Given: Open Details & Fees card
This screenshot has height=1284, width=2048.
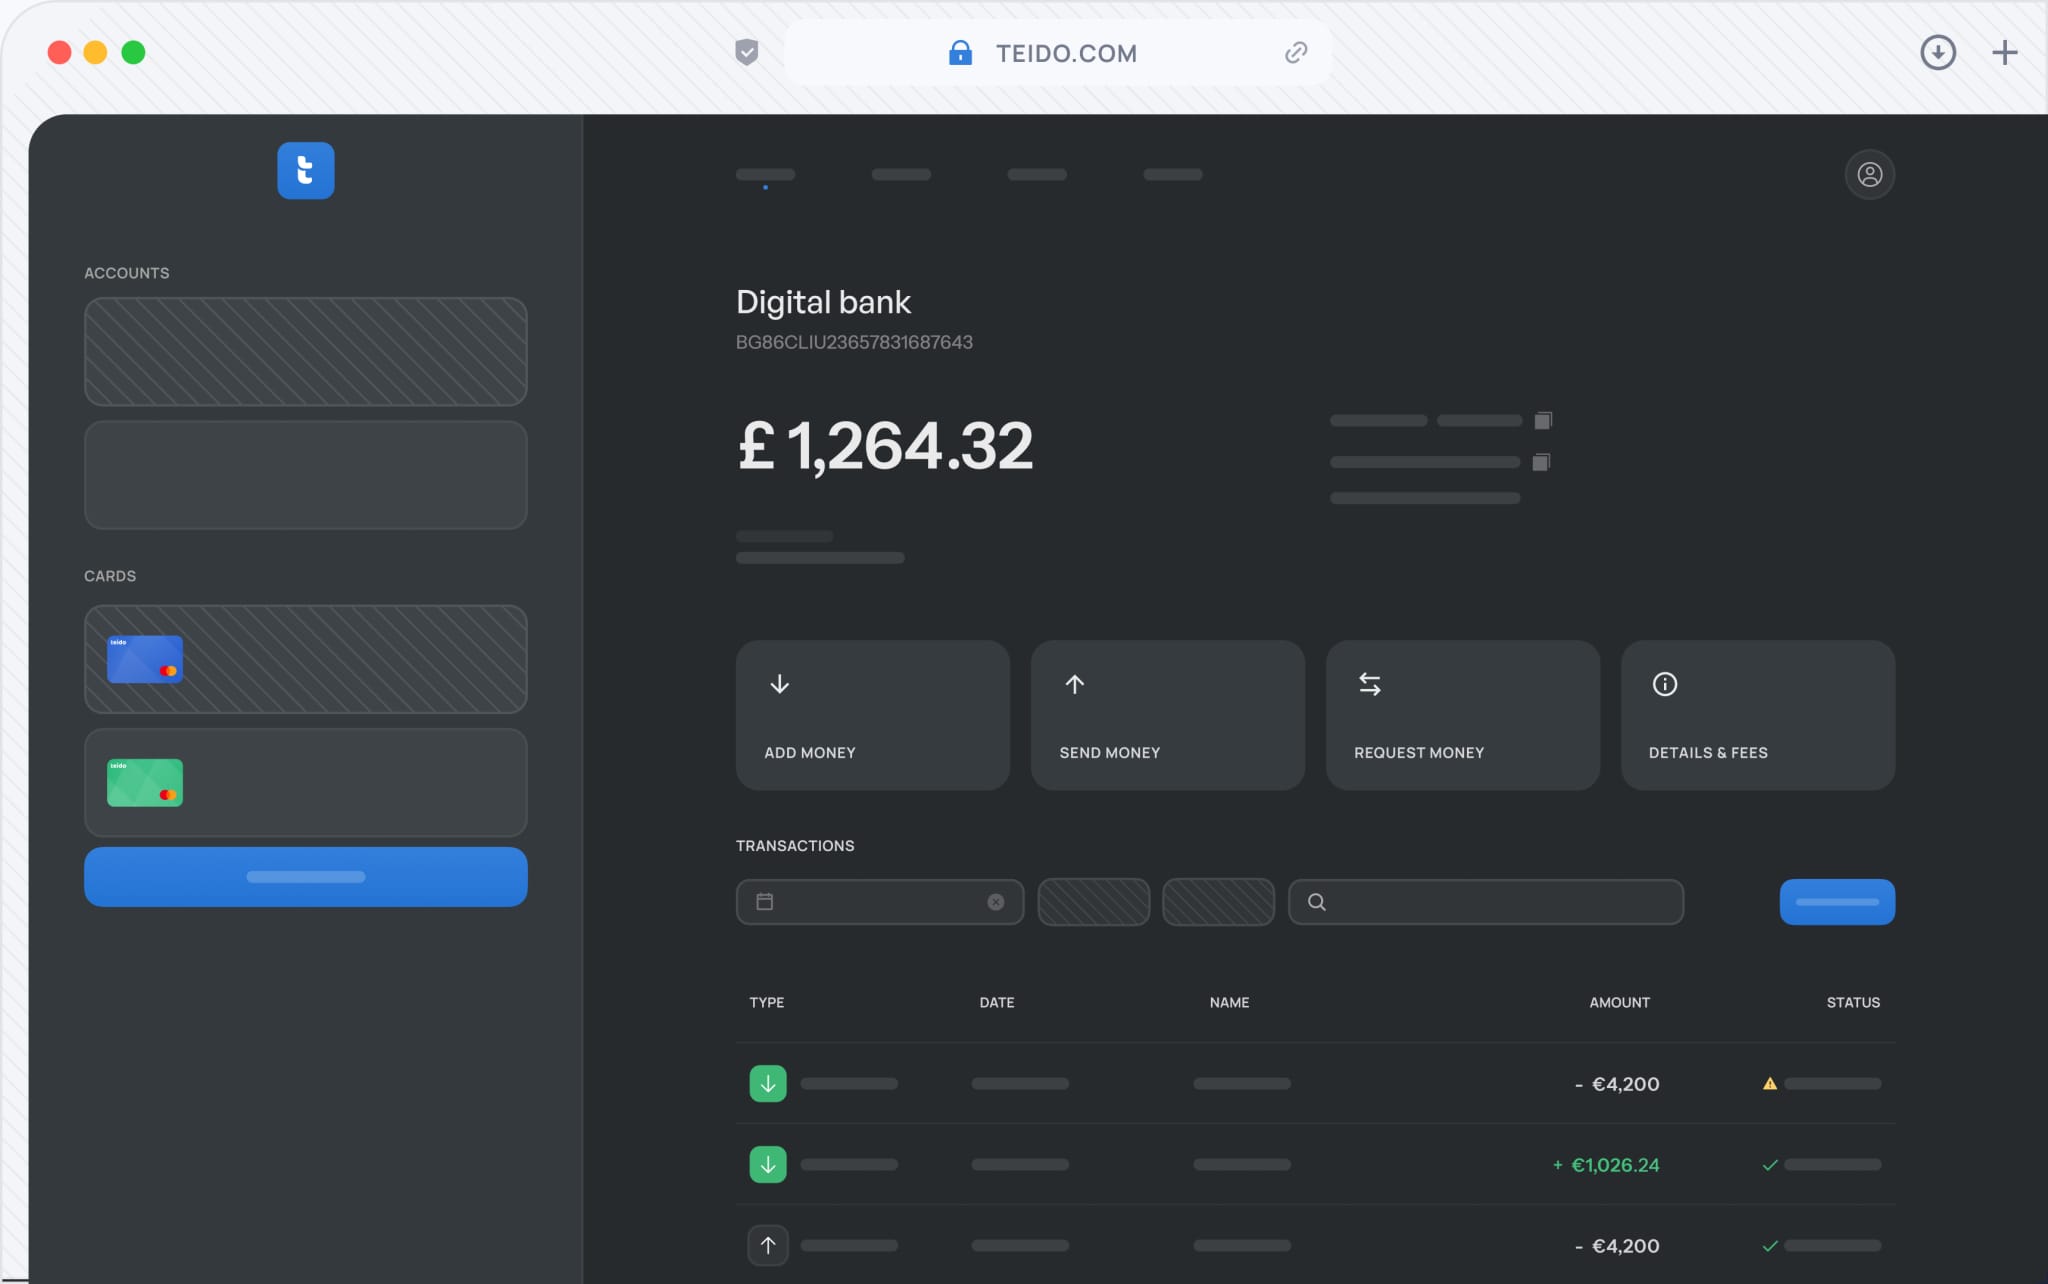Looking at the screenshot, I should pos(1758,716).
